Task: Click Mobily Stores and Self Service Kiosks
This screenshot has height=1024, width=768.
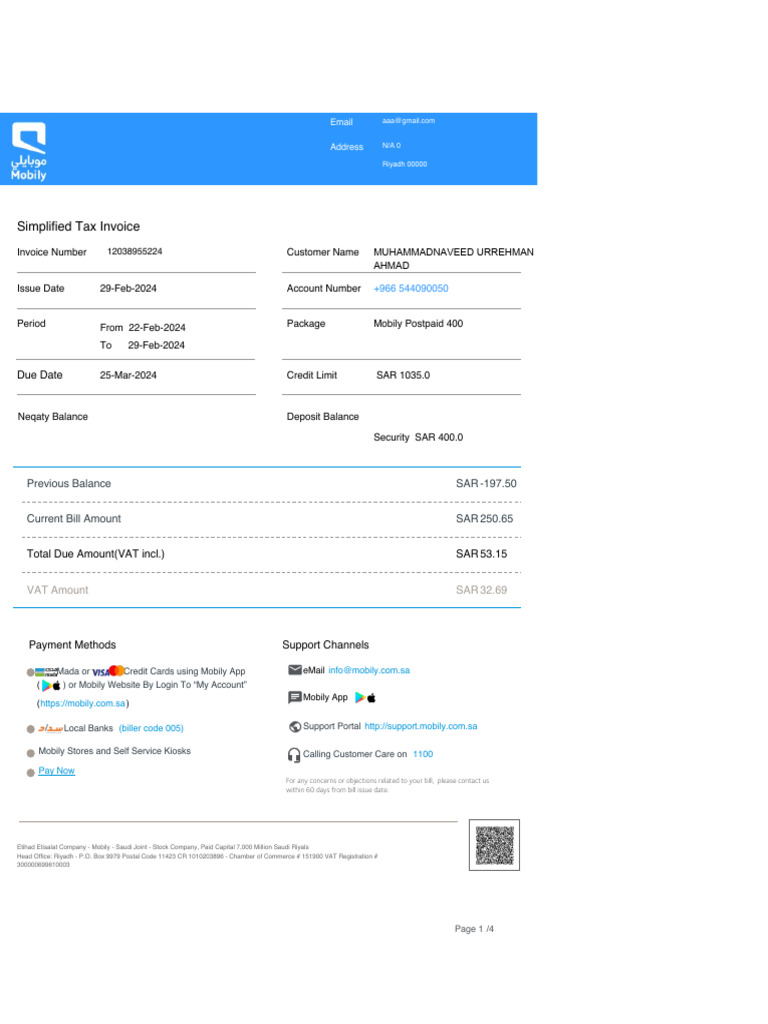Action: coord(114,751)
